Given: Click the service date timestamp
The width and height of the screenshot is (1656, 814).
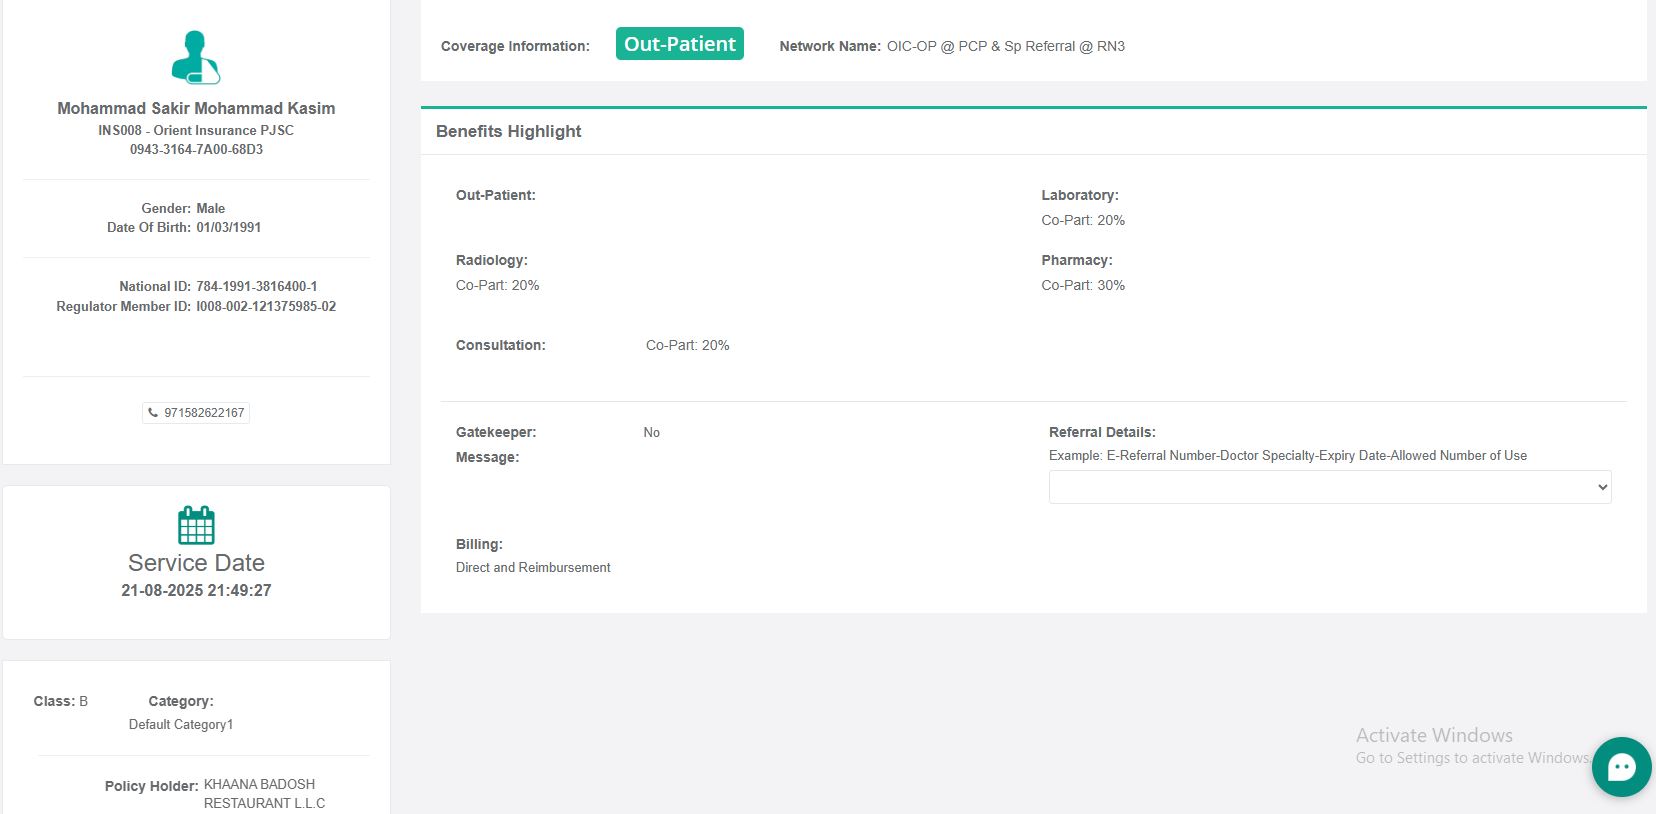Looking at the screenshot, I should (196, 590).
